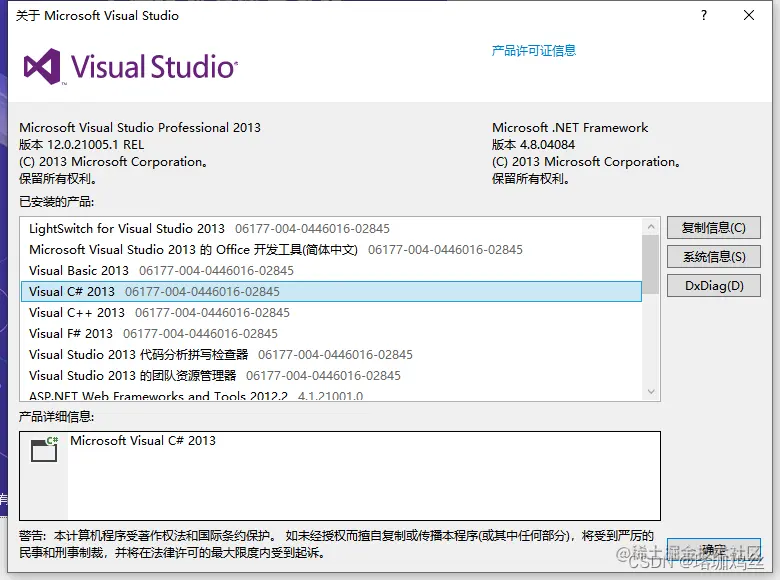Image resolution: width=780 pixels, height=580 pixels.
Task: Close the About Microsoft Visual Studio dialog
Action: click(749, 15)
